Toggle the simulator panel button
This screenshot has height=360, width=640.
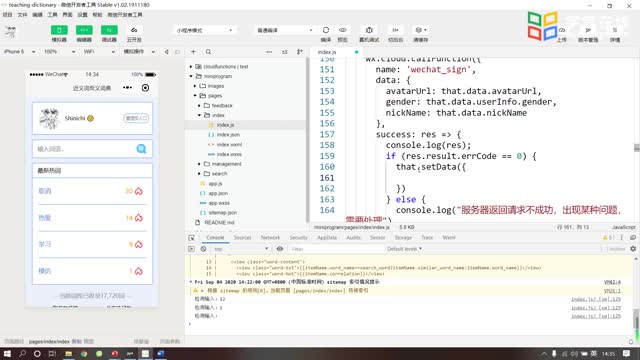click(x=59, y=30)
